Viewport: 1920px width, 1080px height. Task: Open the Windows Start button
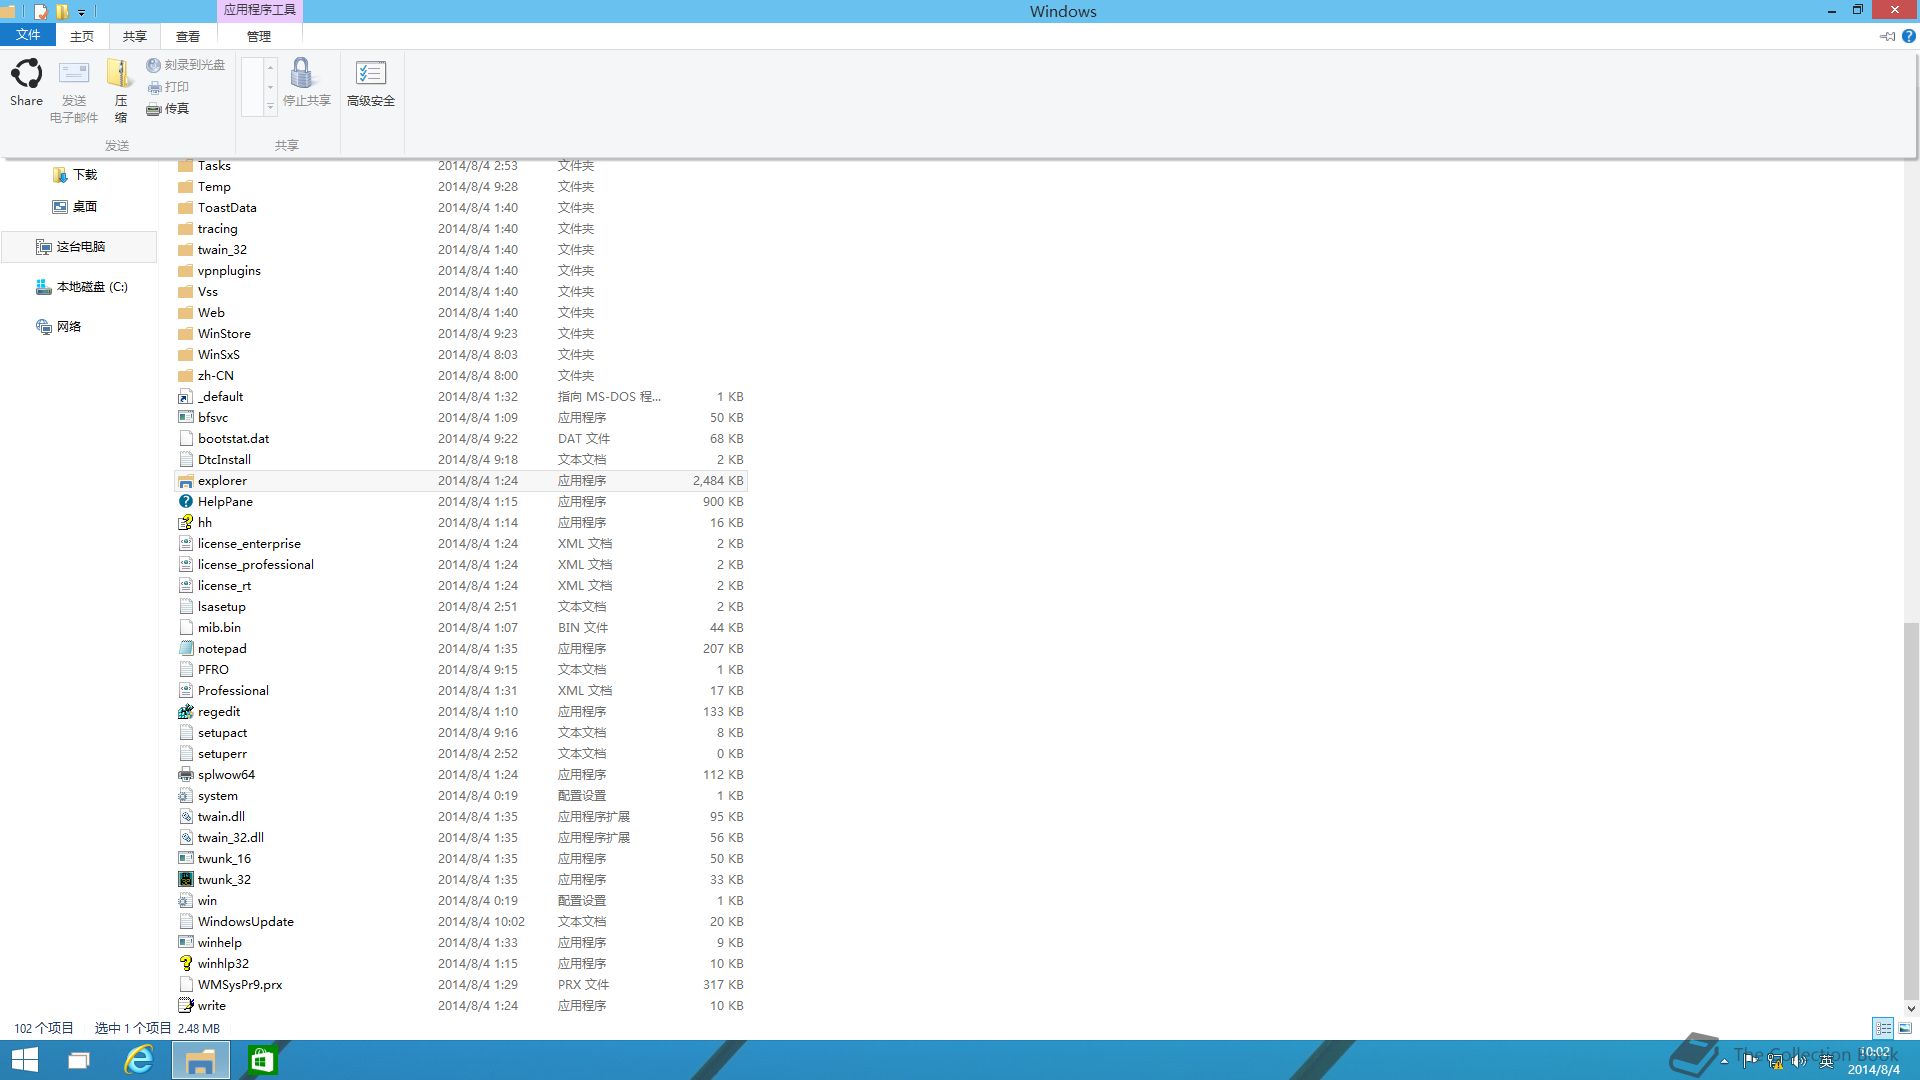point(24,1060)
